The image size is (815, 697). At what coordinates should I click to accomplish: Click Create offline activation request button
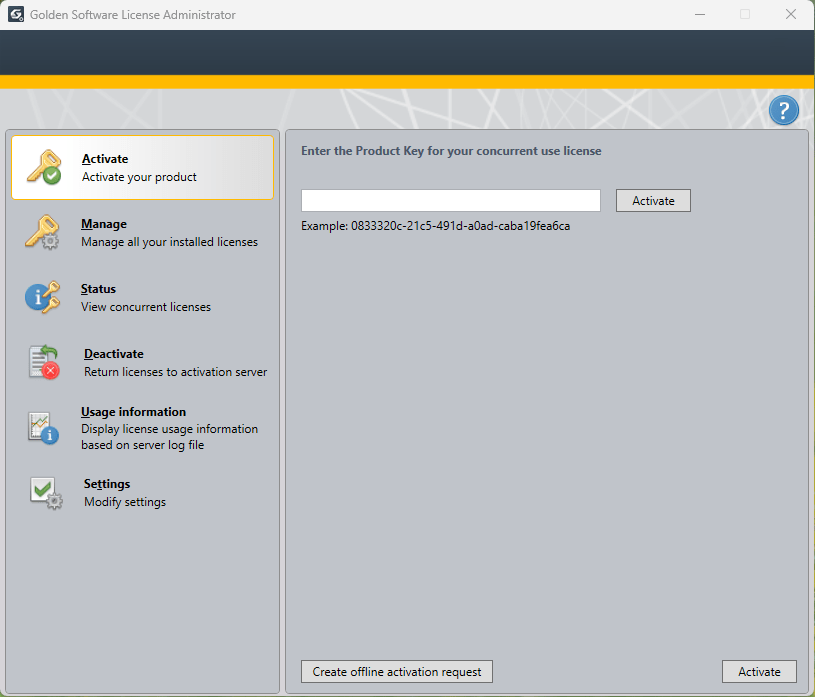point(397,672)
